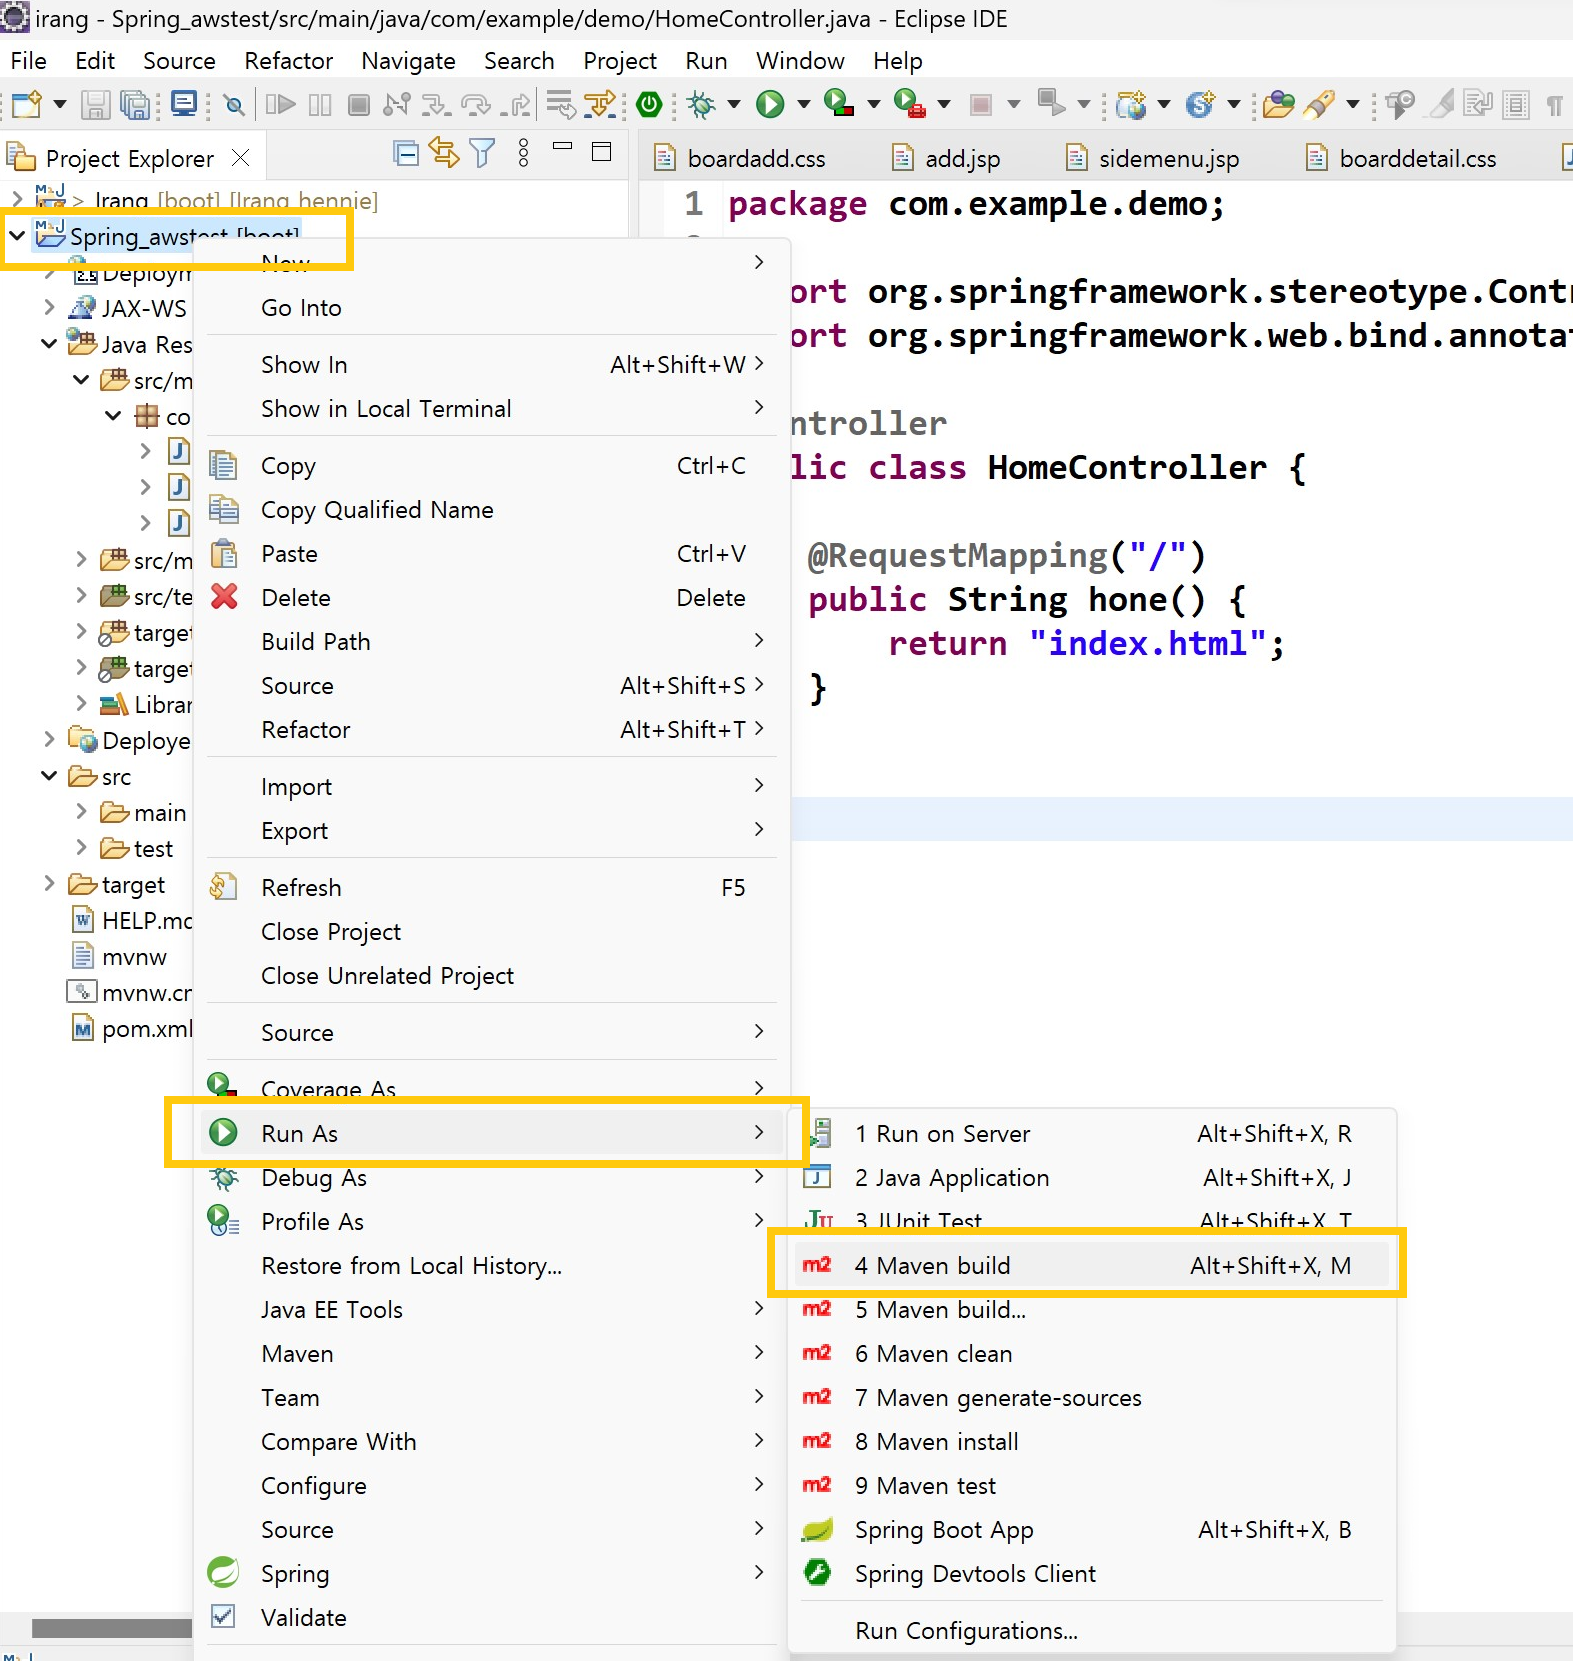Choose Run As in context menu
The image size is (1573, 1661).
491,1133
